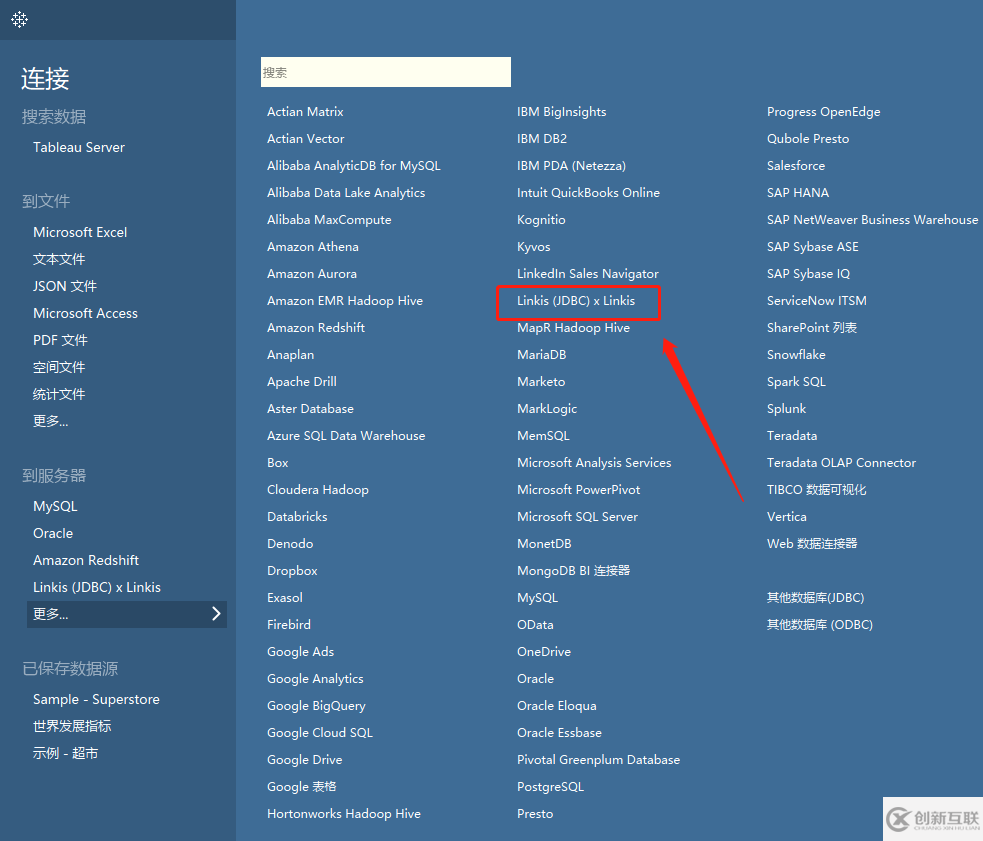Select Linkis (JDBC) x Linkis in sidebar
Screen dimensions: 983x841
tap(97, 588)
